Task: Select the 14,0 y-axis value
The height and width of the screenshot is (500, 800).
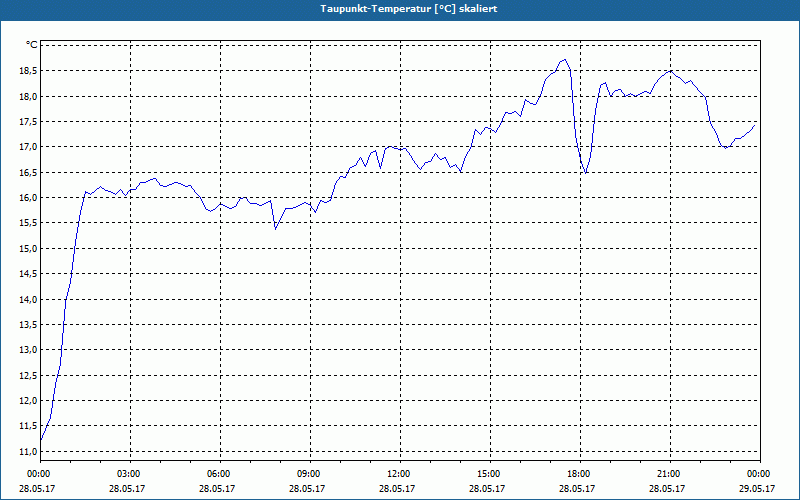Action: coord(29,299)
